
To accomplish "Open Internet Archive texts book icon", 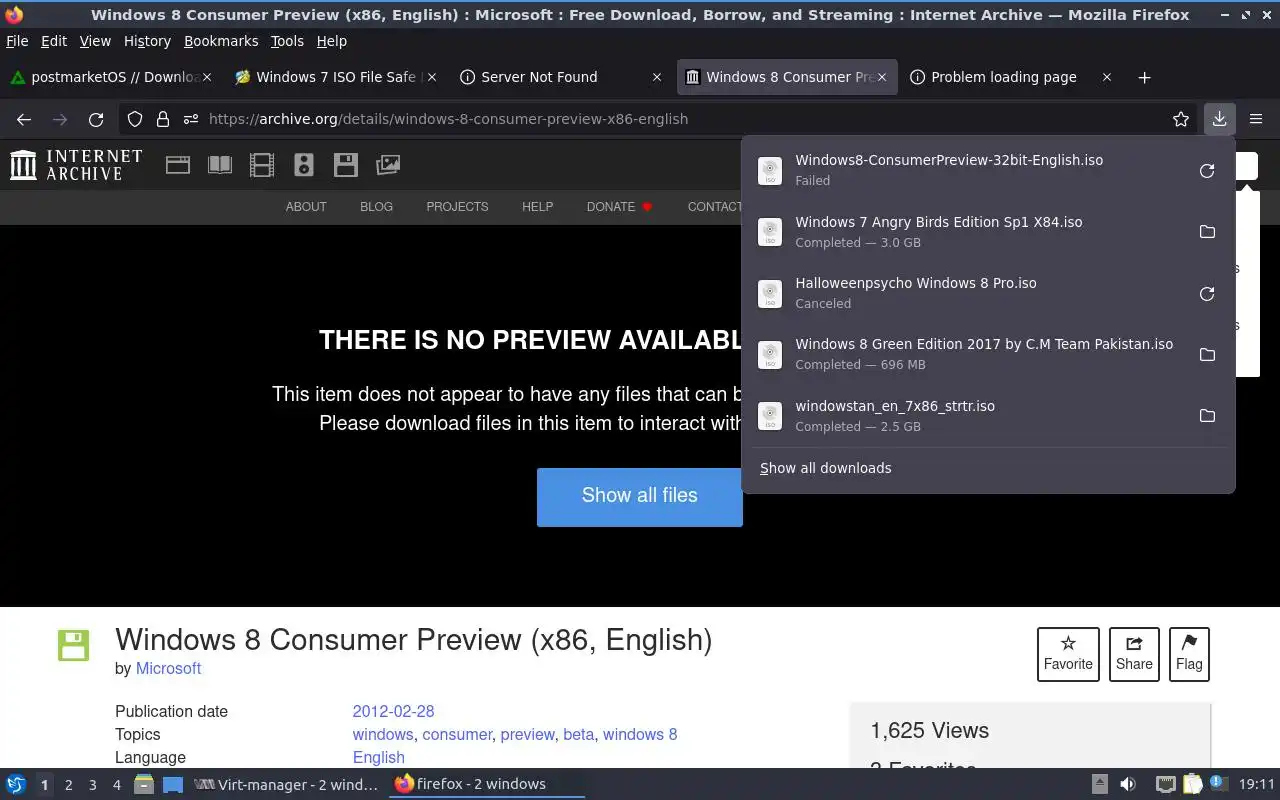I will 220,165.
